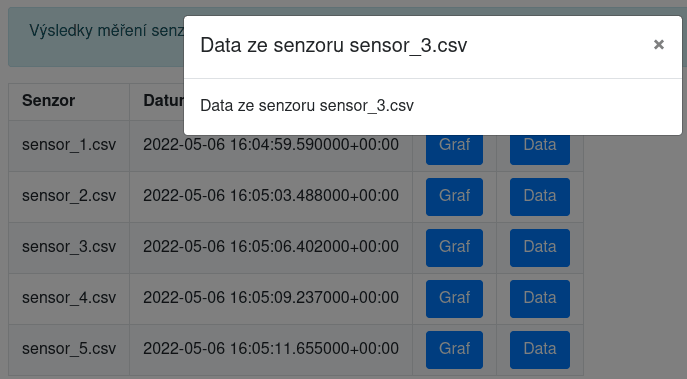
Task: Select the 16:05:11.655000 timestamp cell
Action: tap(271, 350)
